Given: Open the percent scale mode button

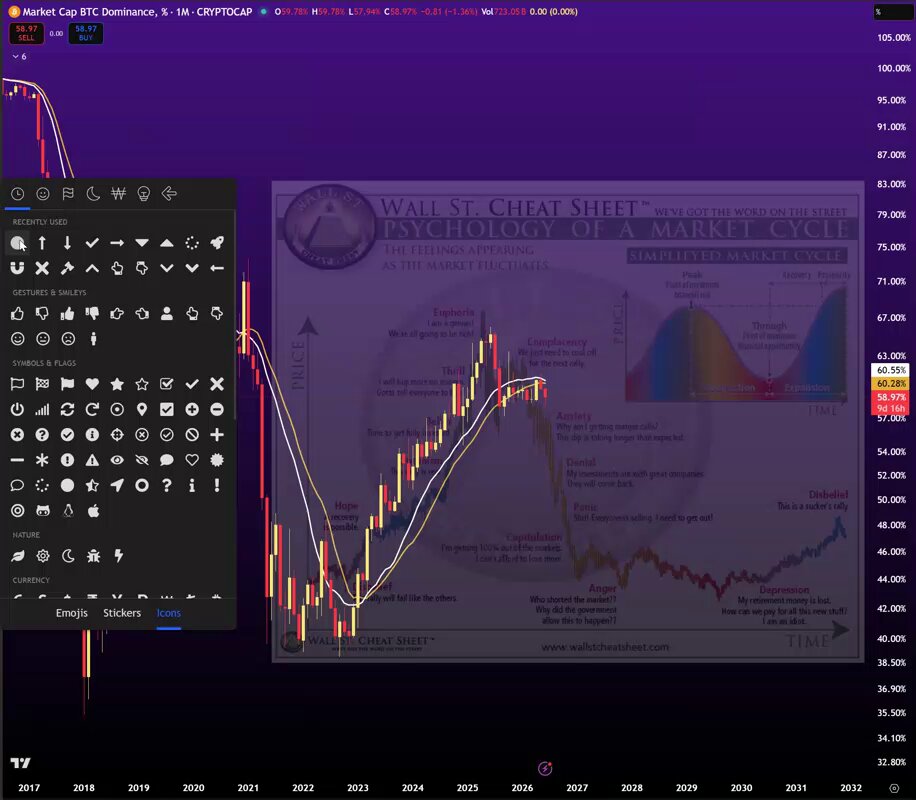Looking at the screenshot, I should (x=892, y=12).
